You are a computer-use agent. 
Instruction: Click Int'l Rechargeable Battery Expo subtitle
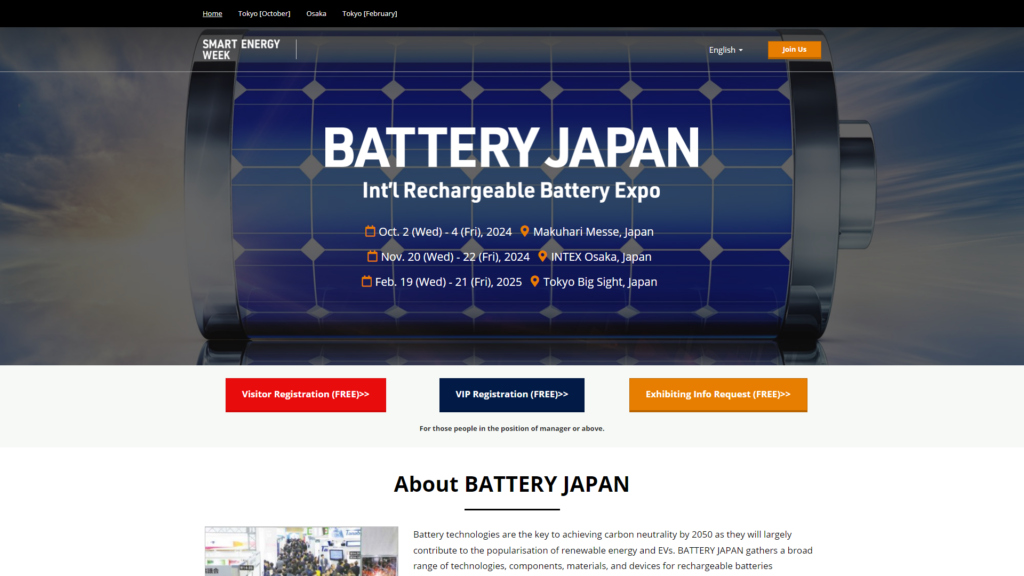click(x=511, y=190)
